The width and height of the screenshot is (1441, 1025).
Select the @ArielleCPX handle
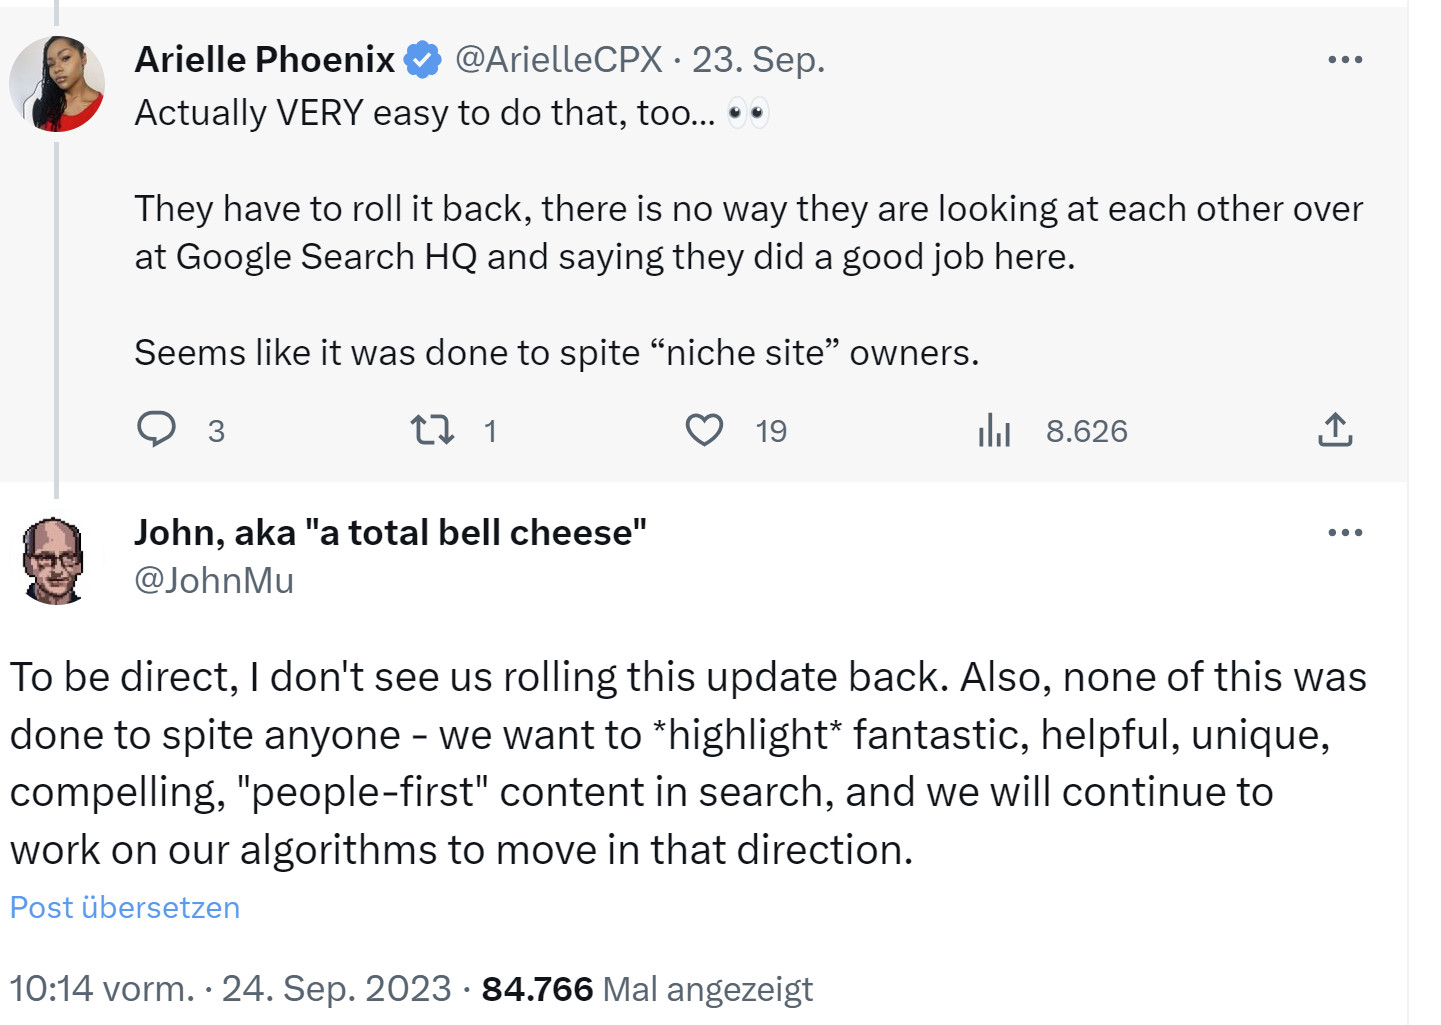(x=557, y=60)
